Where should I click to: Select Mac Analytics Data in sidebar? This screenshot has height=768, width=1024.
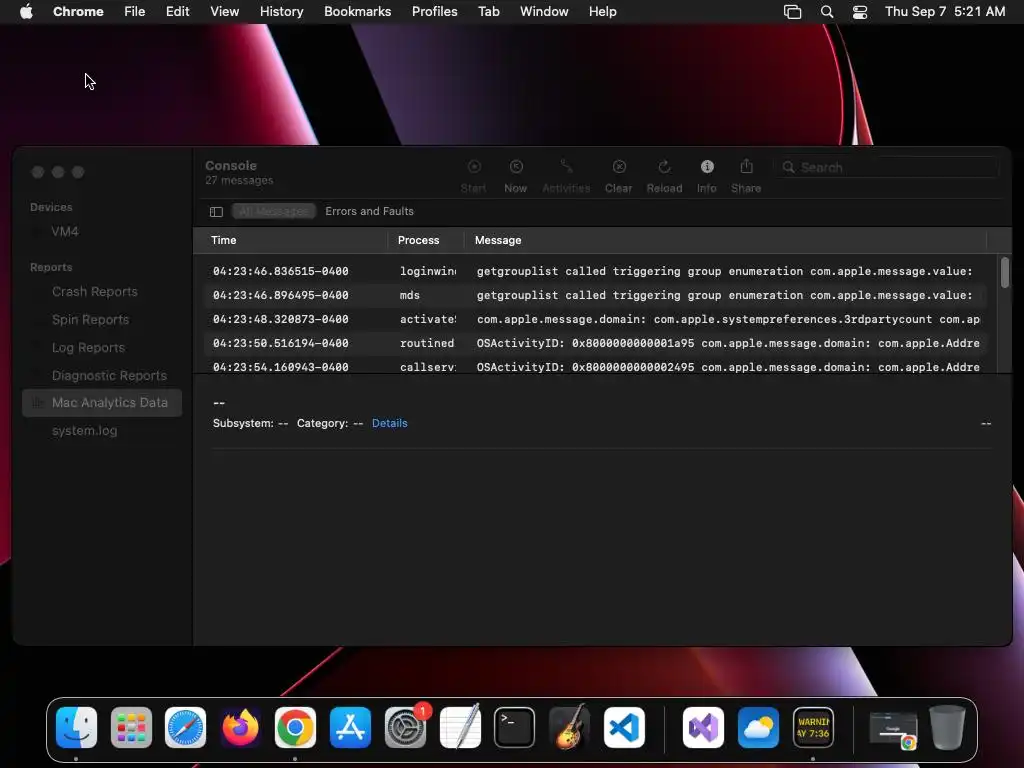coord(102,403)
